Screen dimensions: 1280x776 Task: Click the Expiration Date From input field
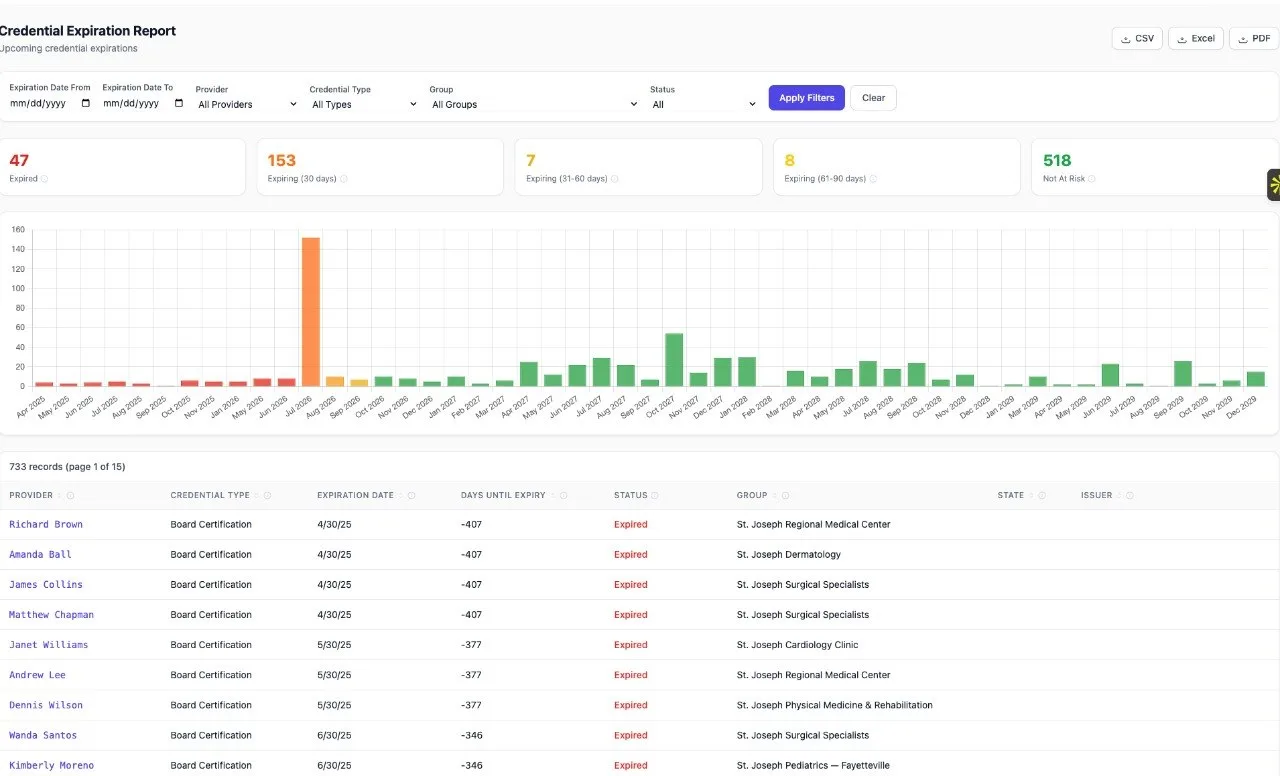50,103
